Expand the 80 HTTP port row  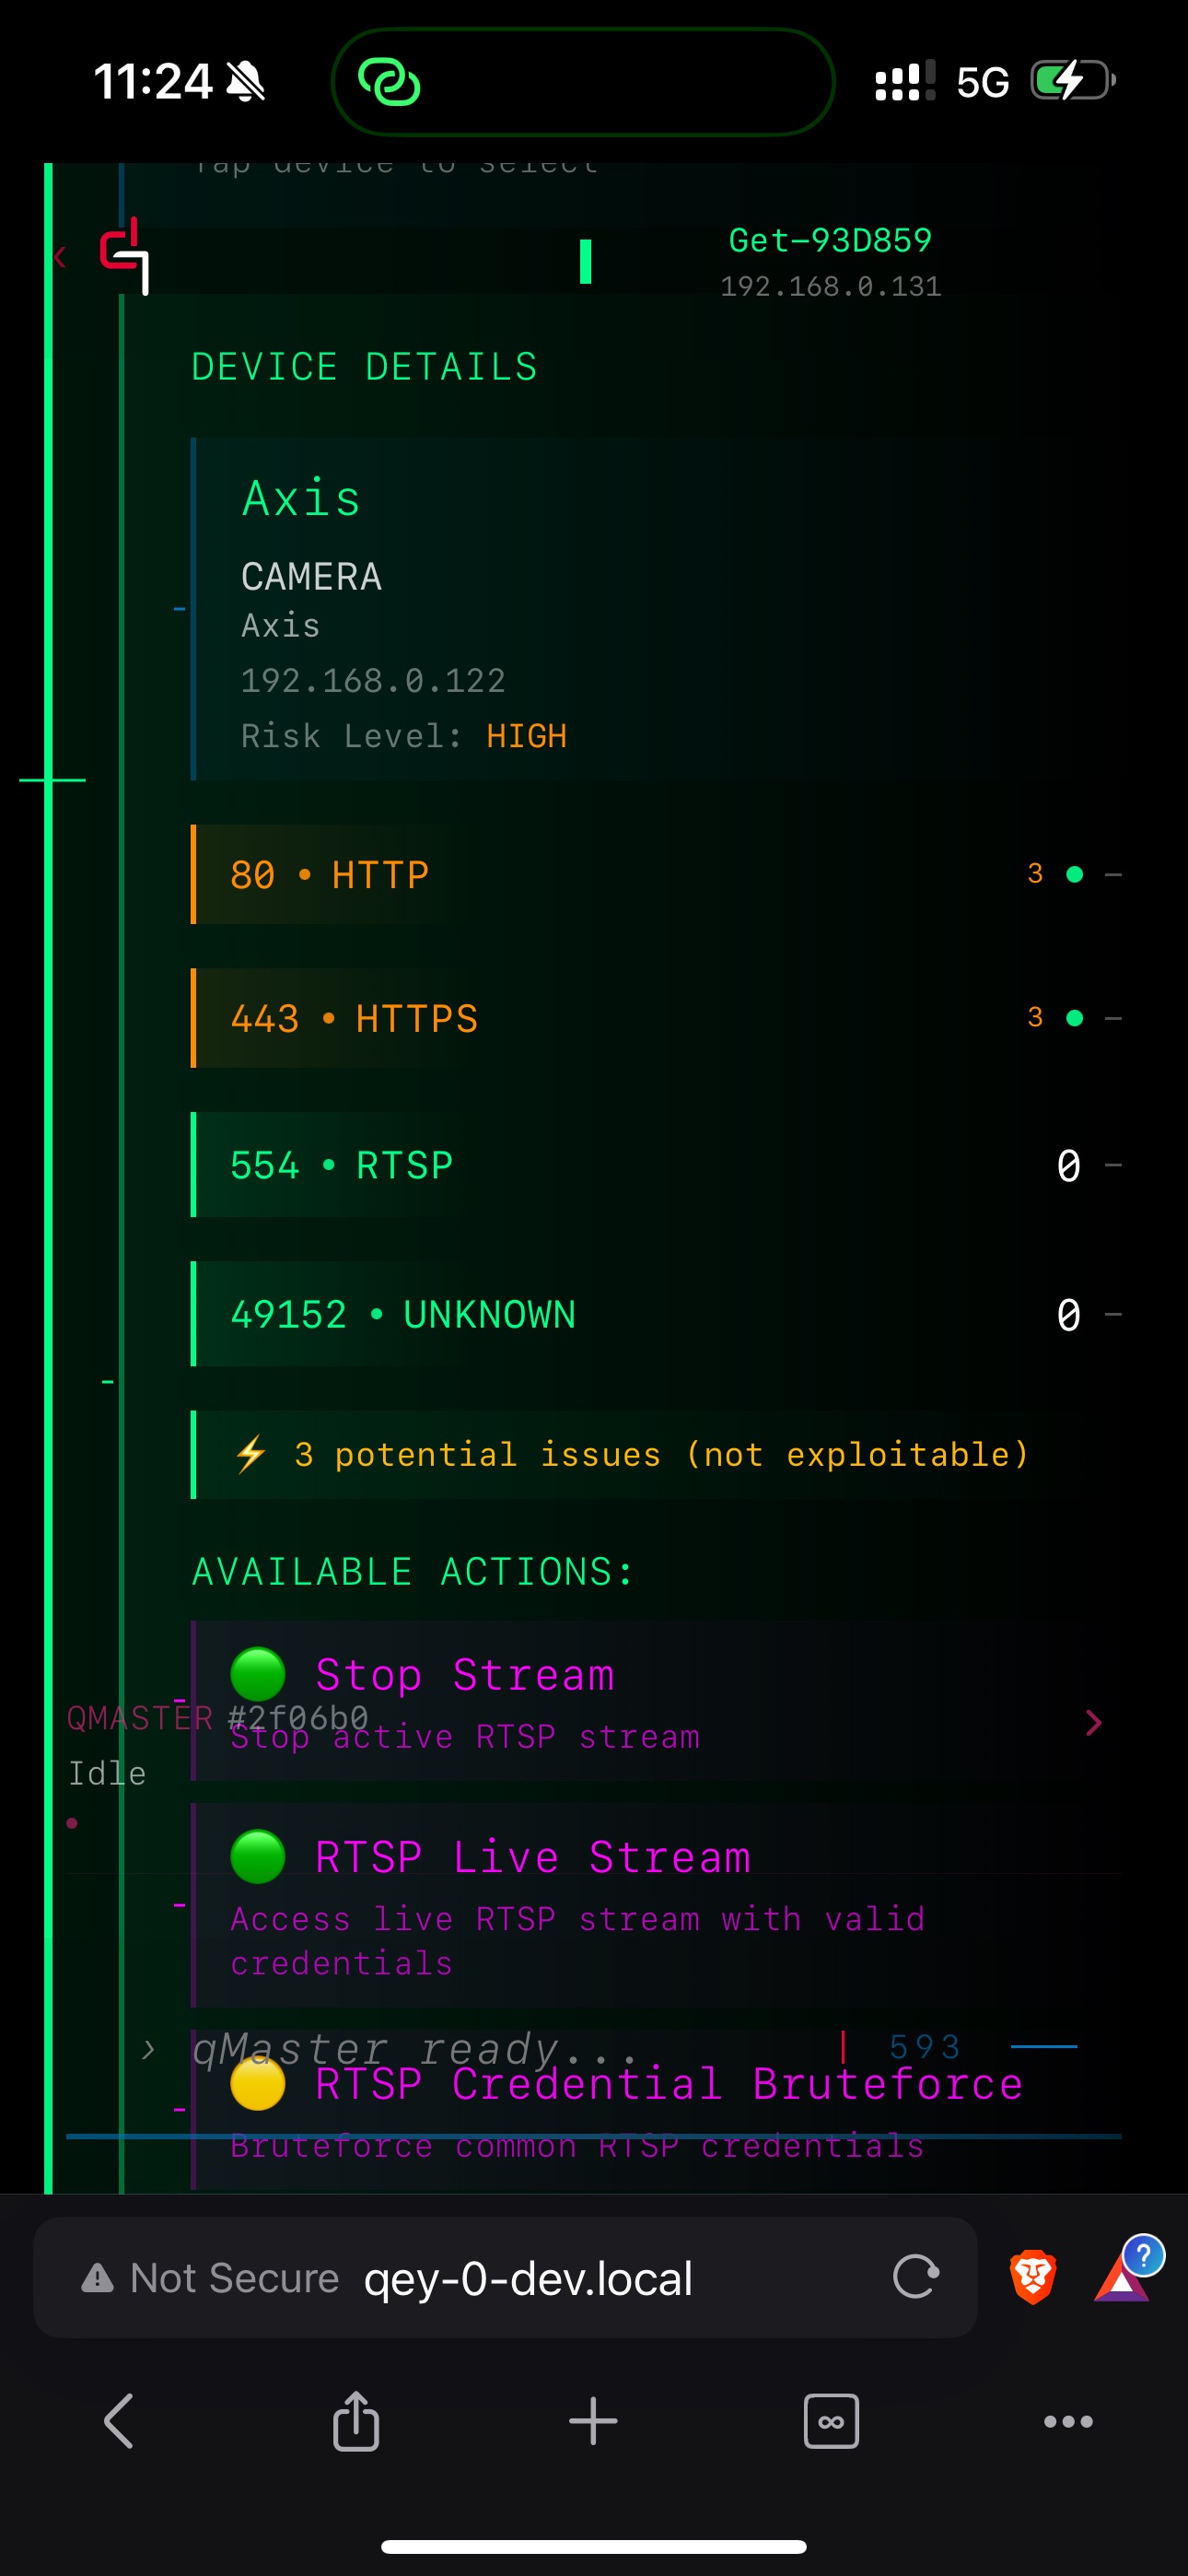point(656,875)
